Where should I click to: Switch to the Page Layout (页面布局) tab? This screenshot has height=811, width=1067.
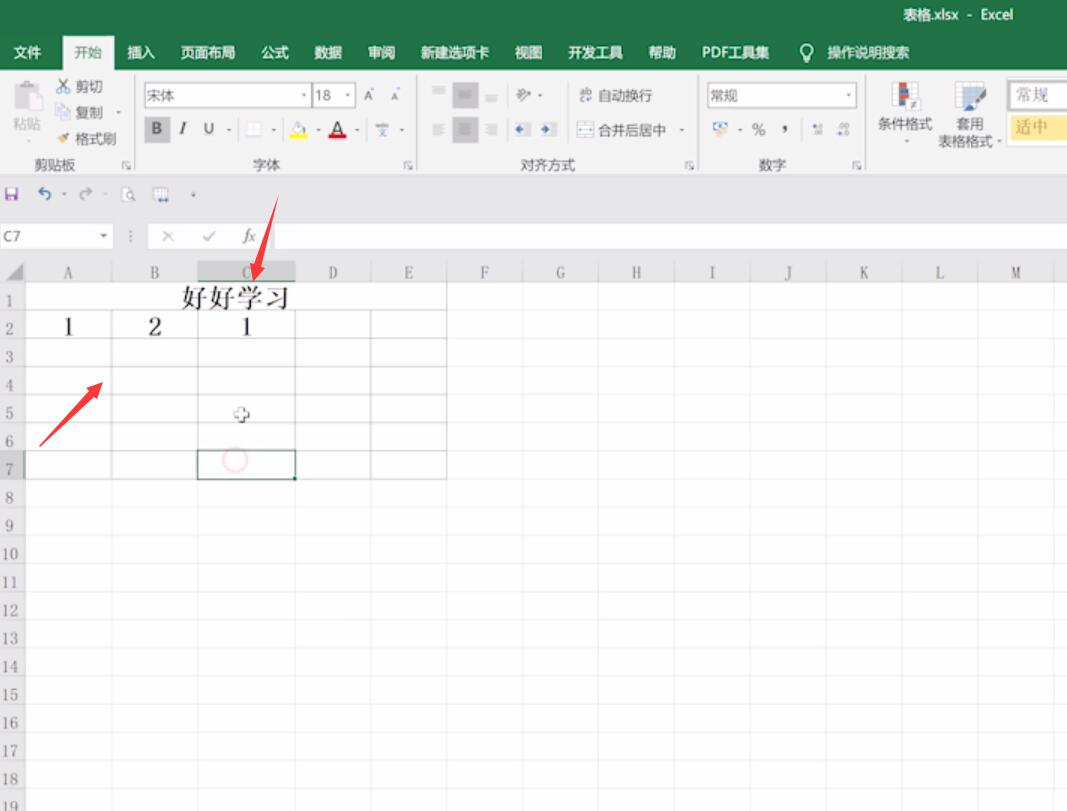[208, 52]
